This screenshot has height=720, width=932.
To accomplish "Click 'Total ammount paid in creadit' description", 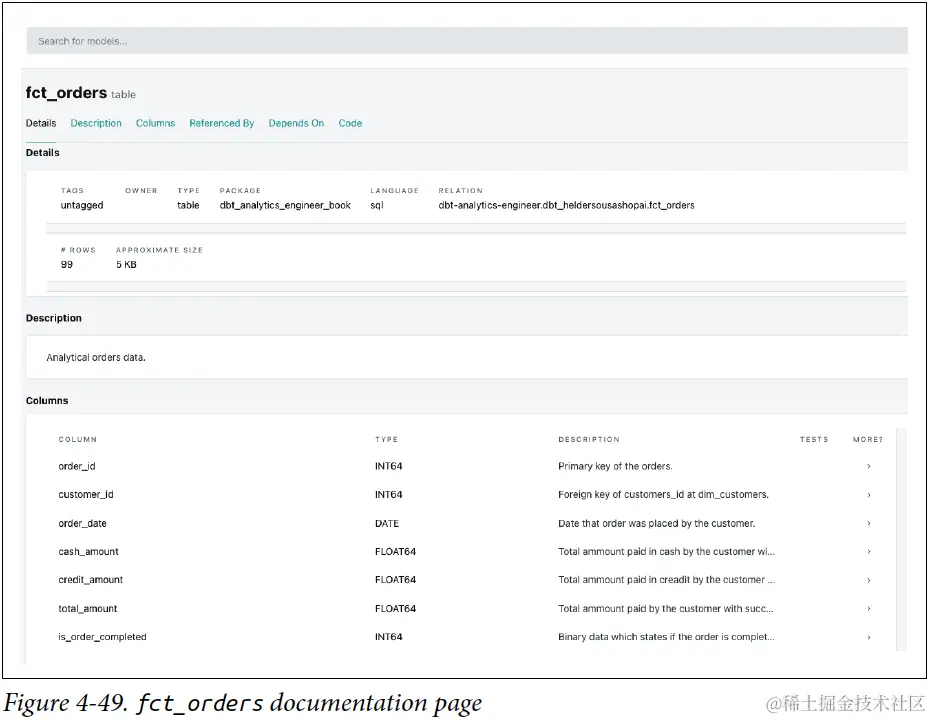I will tap(666, 580).
